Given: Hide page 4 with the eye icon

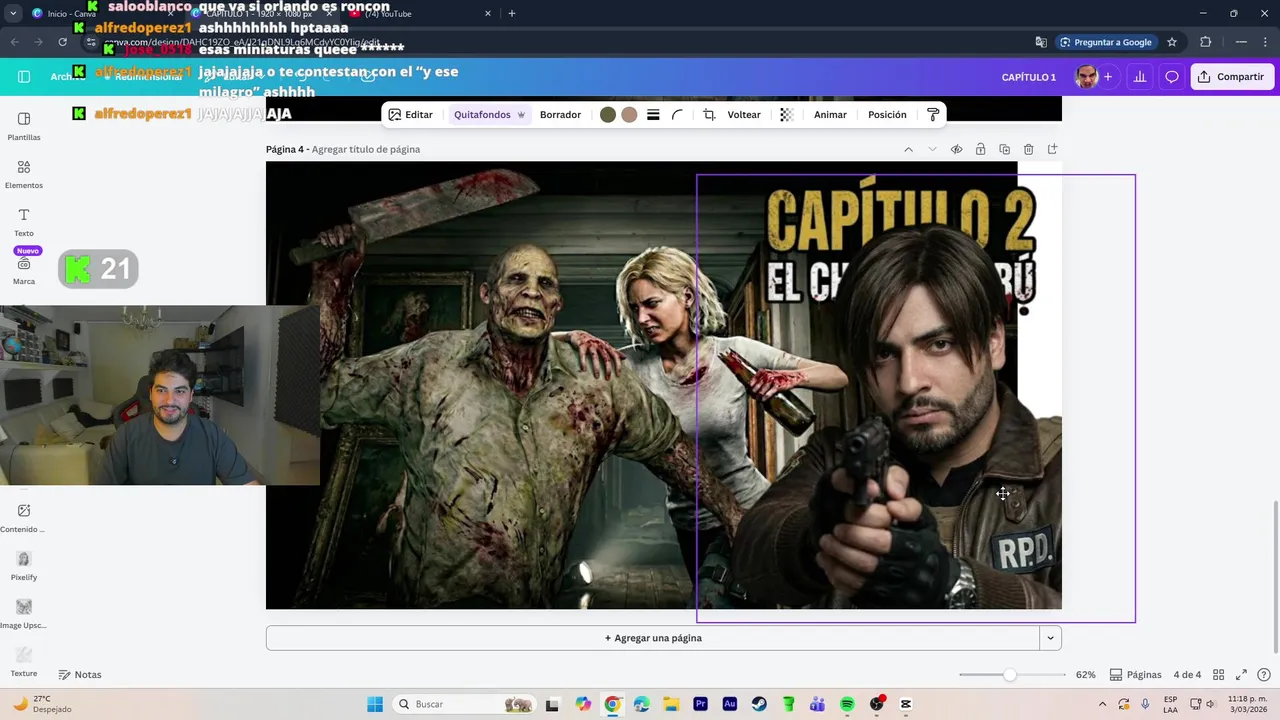Looking at the screenshot, I should (x=956, y=150).
